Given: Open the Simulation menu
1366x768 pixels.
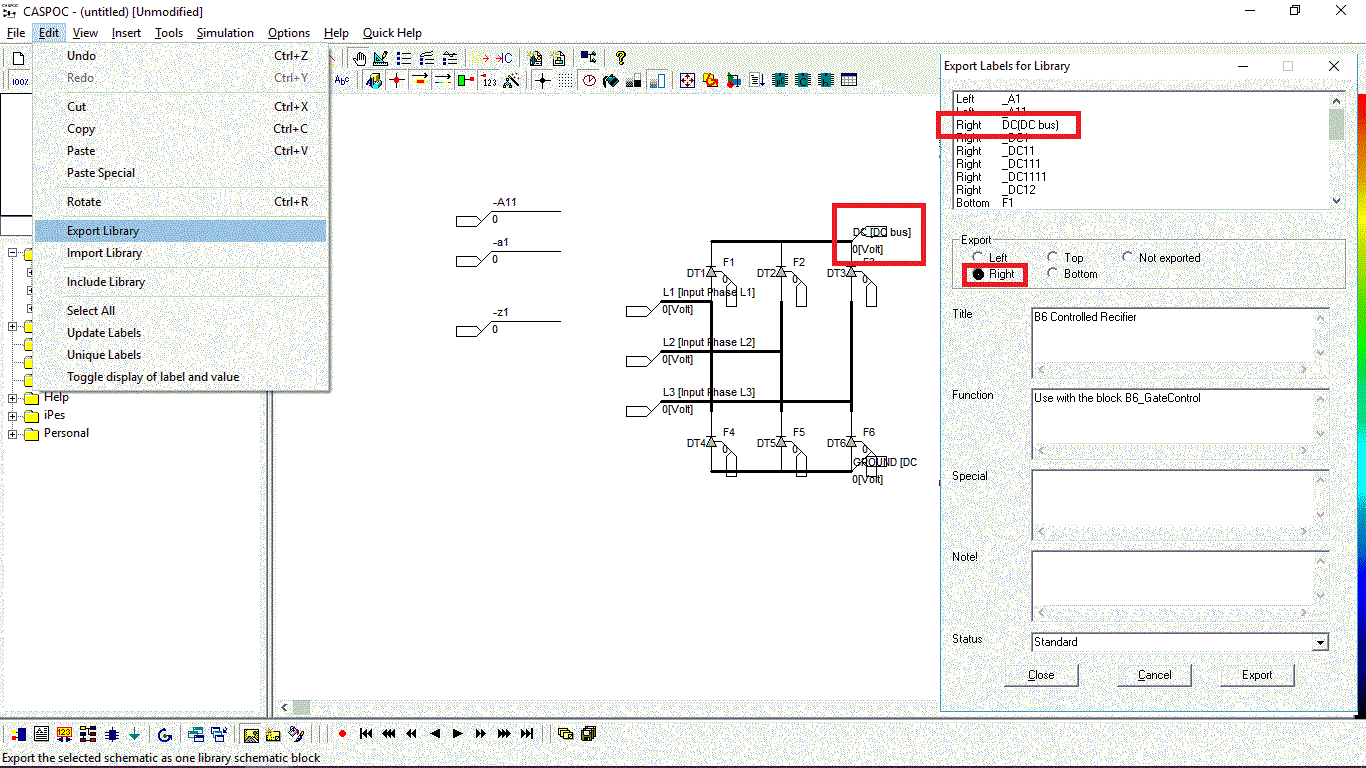Looking at the screenshot, I should point(225,33).
